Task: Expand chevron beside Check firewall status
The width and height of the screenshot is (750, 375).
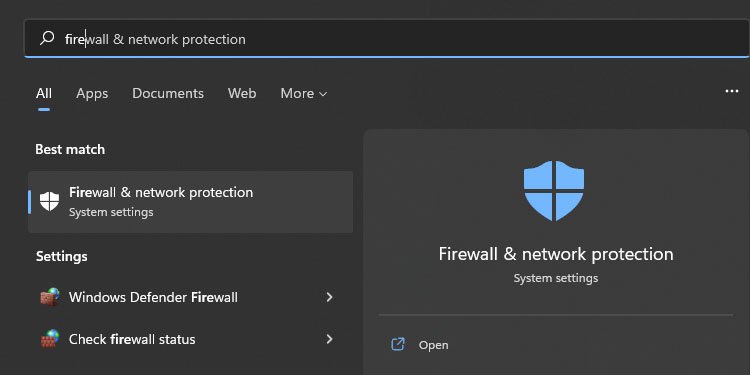Action: coord(329,339)
